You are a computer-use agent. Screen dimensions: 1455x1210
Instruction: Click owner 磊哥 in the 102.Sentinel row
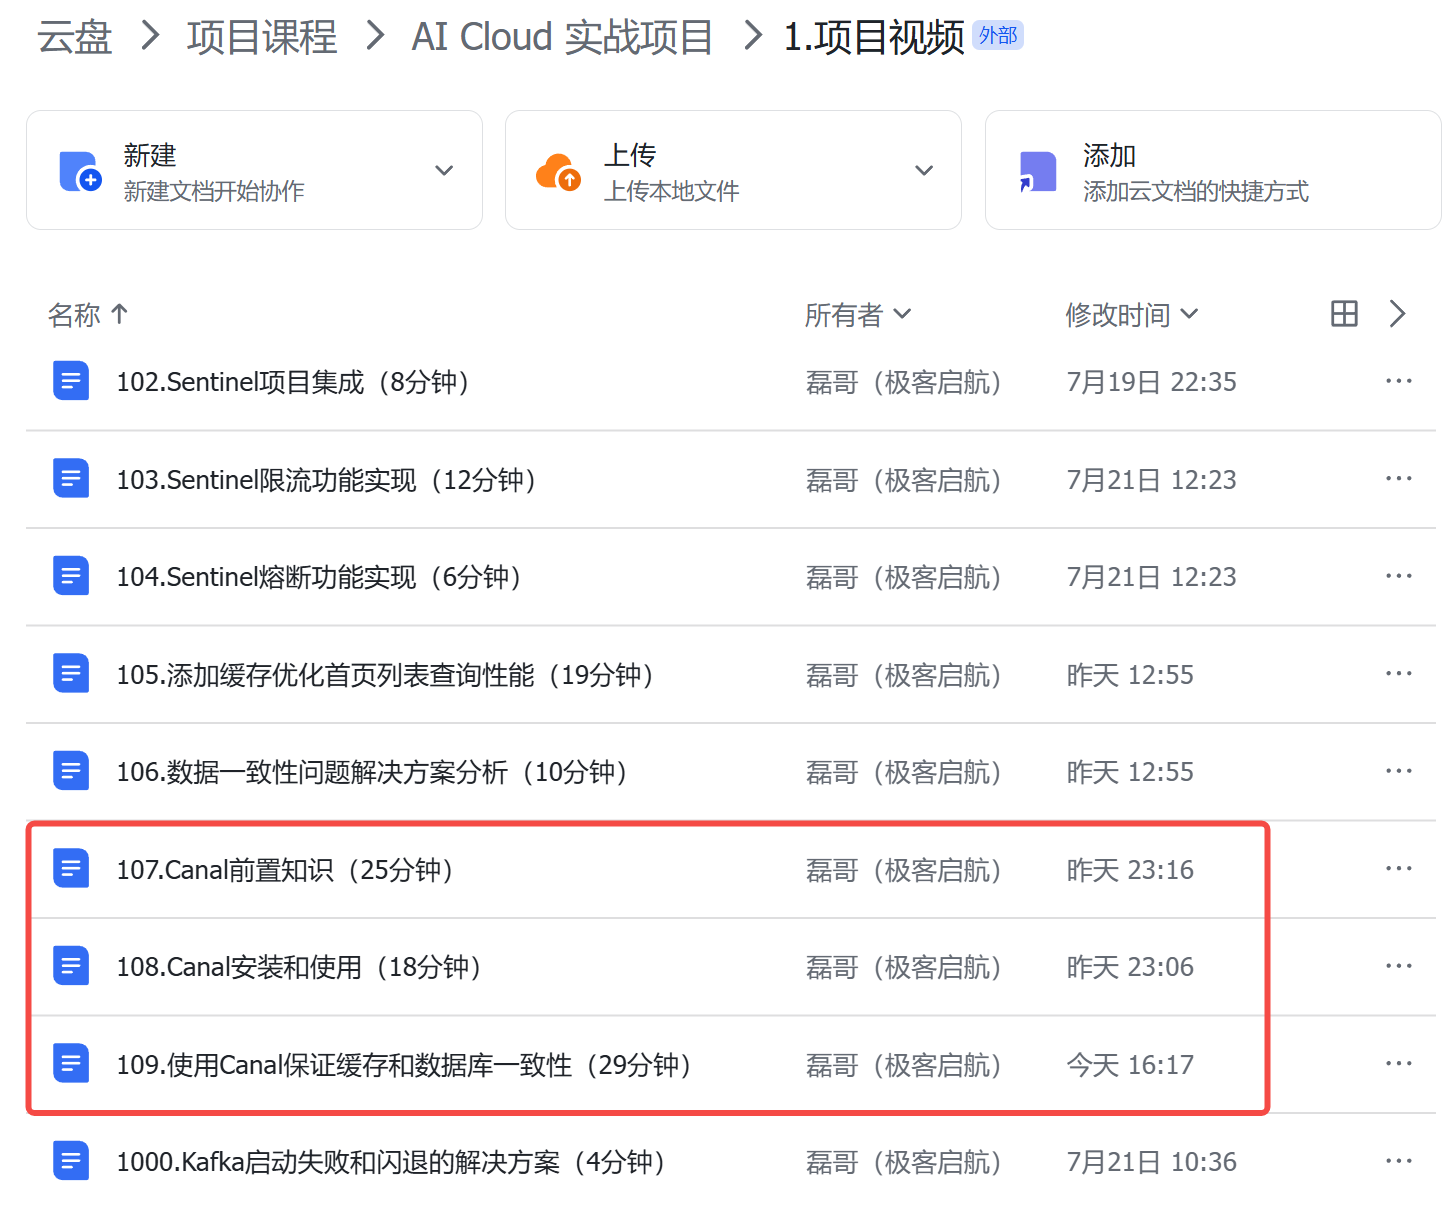[904, 382]
